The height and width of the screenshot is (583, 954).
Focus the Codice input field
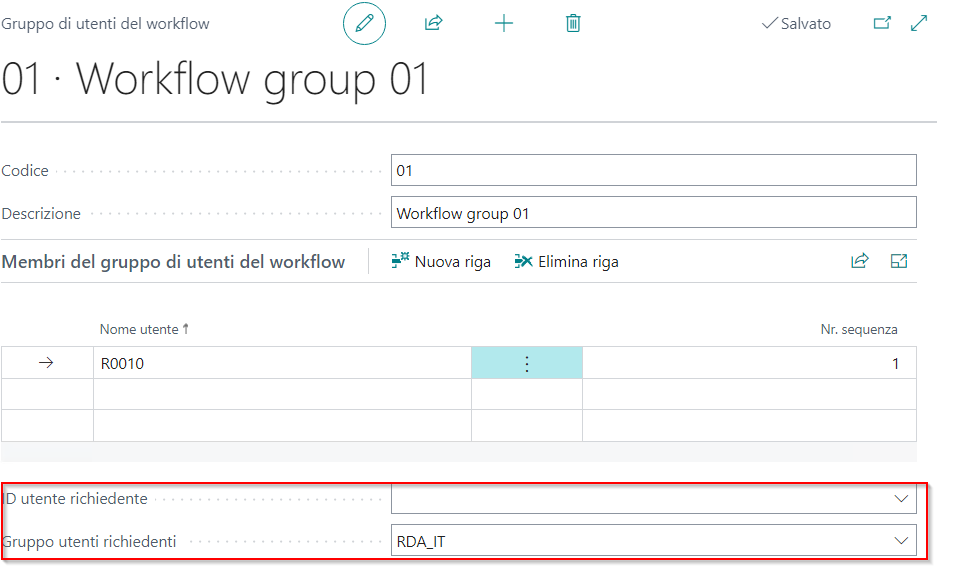point(653,170)
